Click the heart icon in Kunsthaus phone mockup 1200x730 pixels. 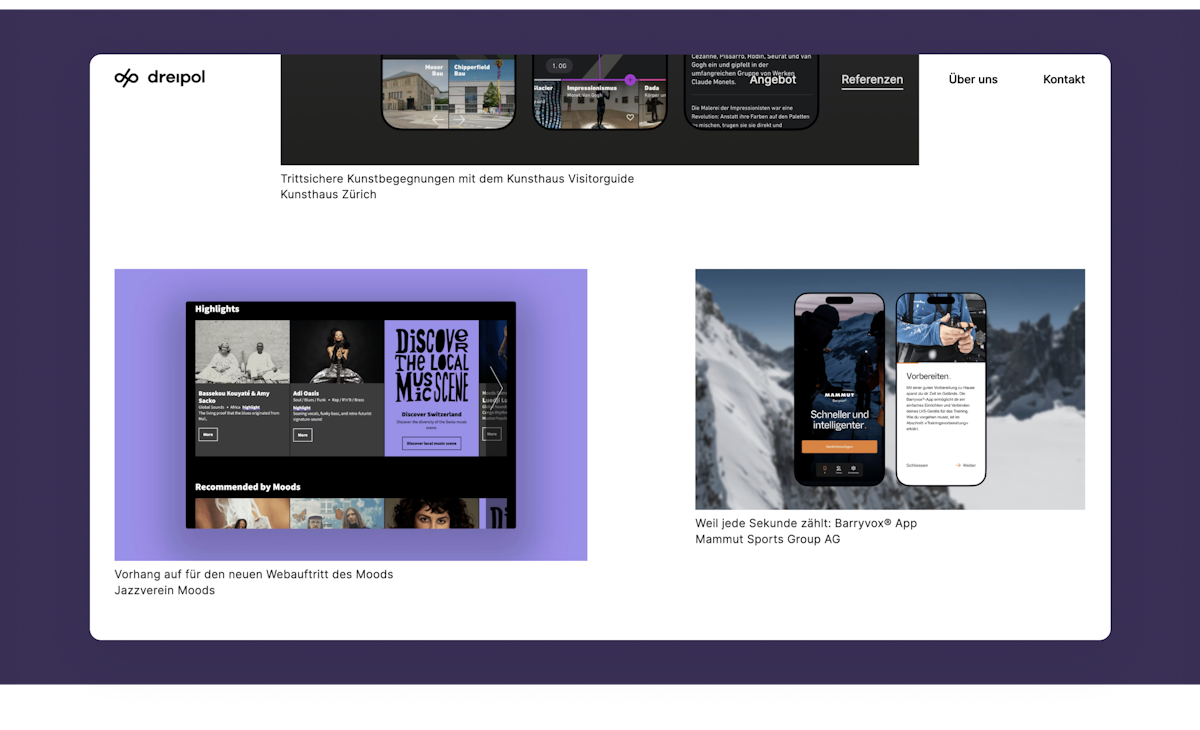[630, 117]
